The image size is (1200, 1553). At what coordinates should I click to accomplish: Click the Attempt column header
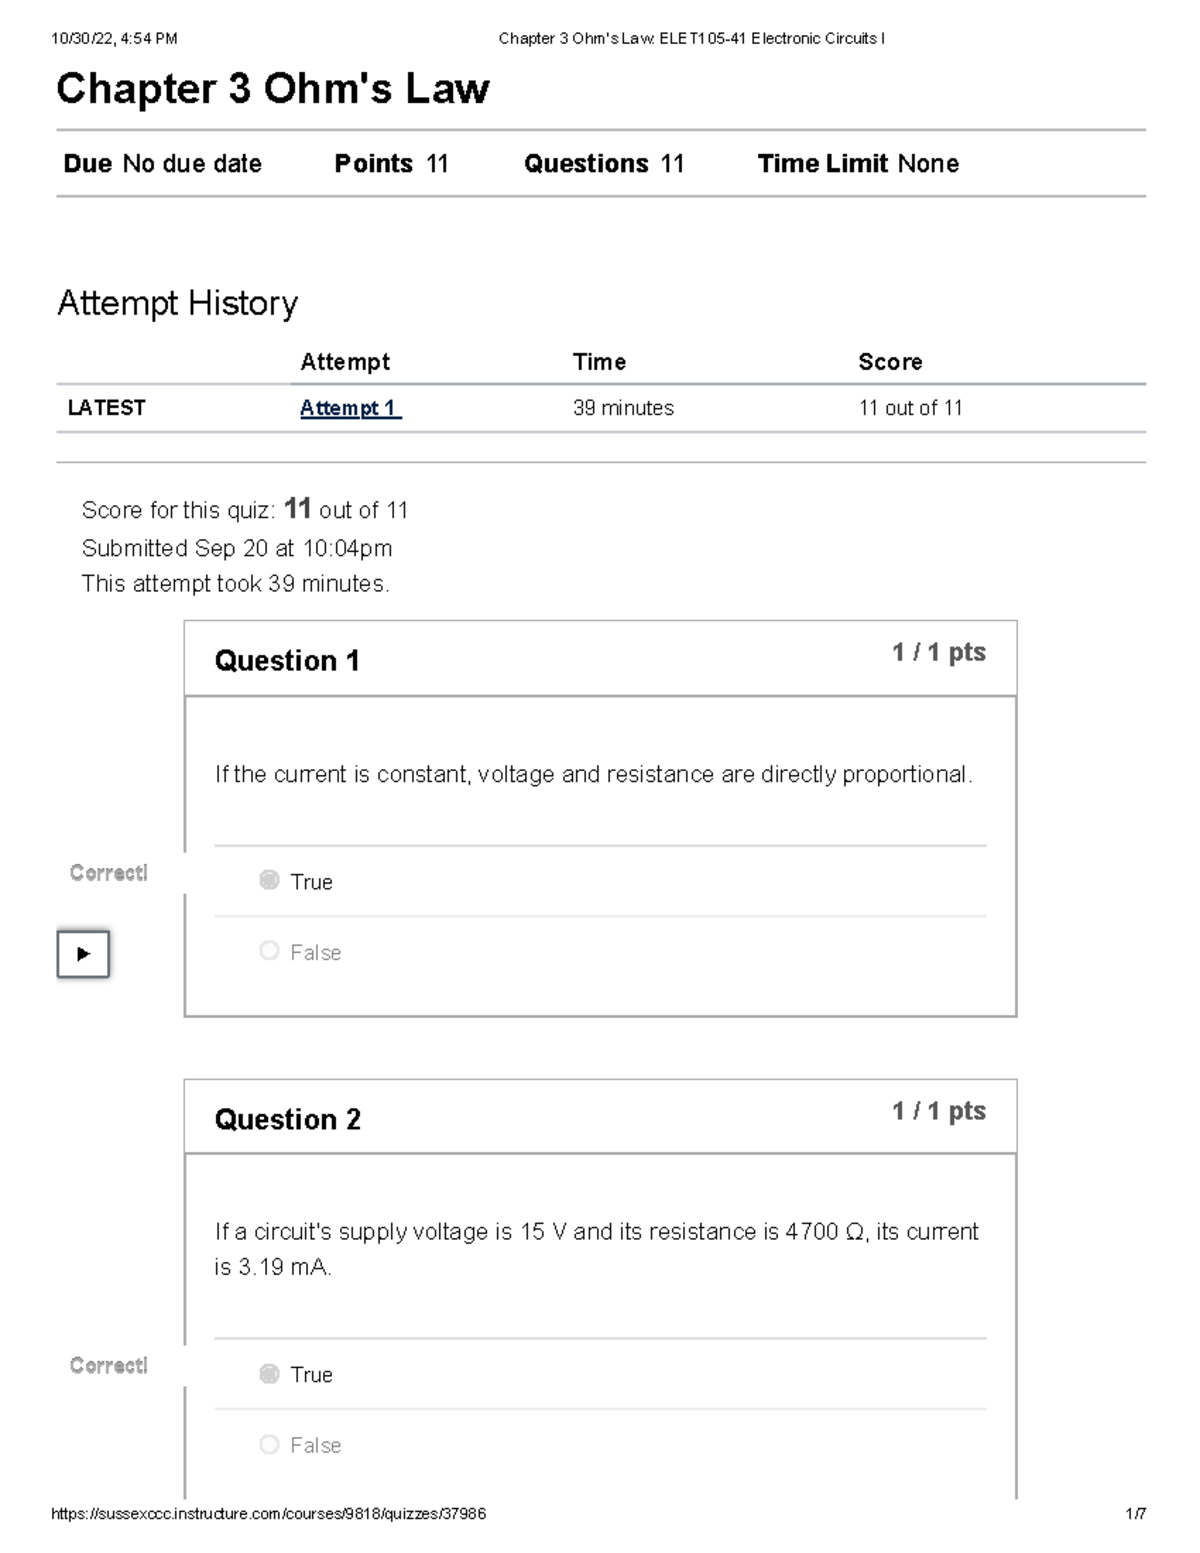coord(345,362)
